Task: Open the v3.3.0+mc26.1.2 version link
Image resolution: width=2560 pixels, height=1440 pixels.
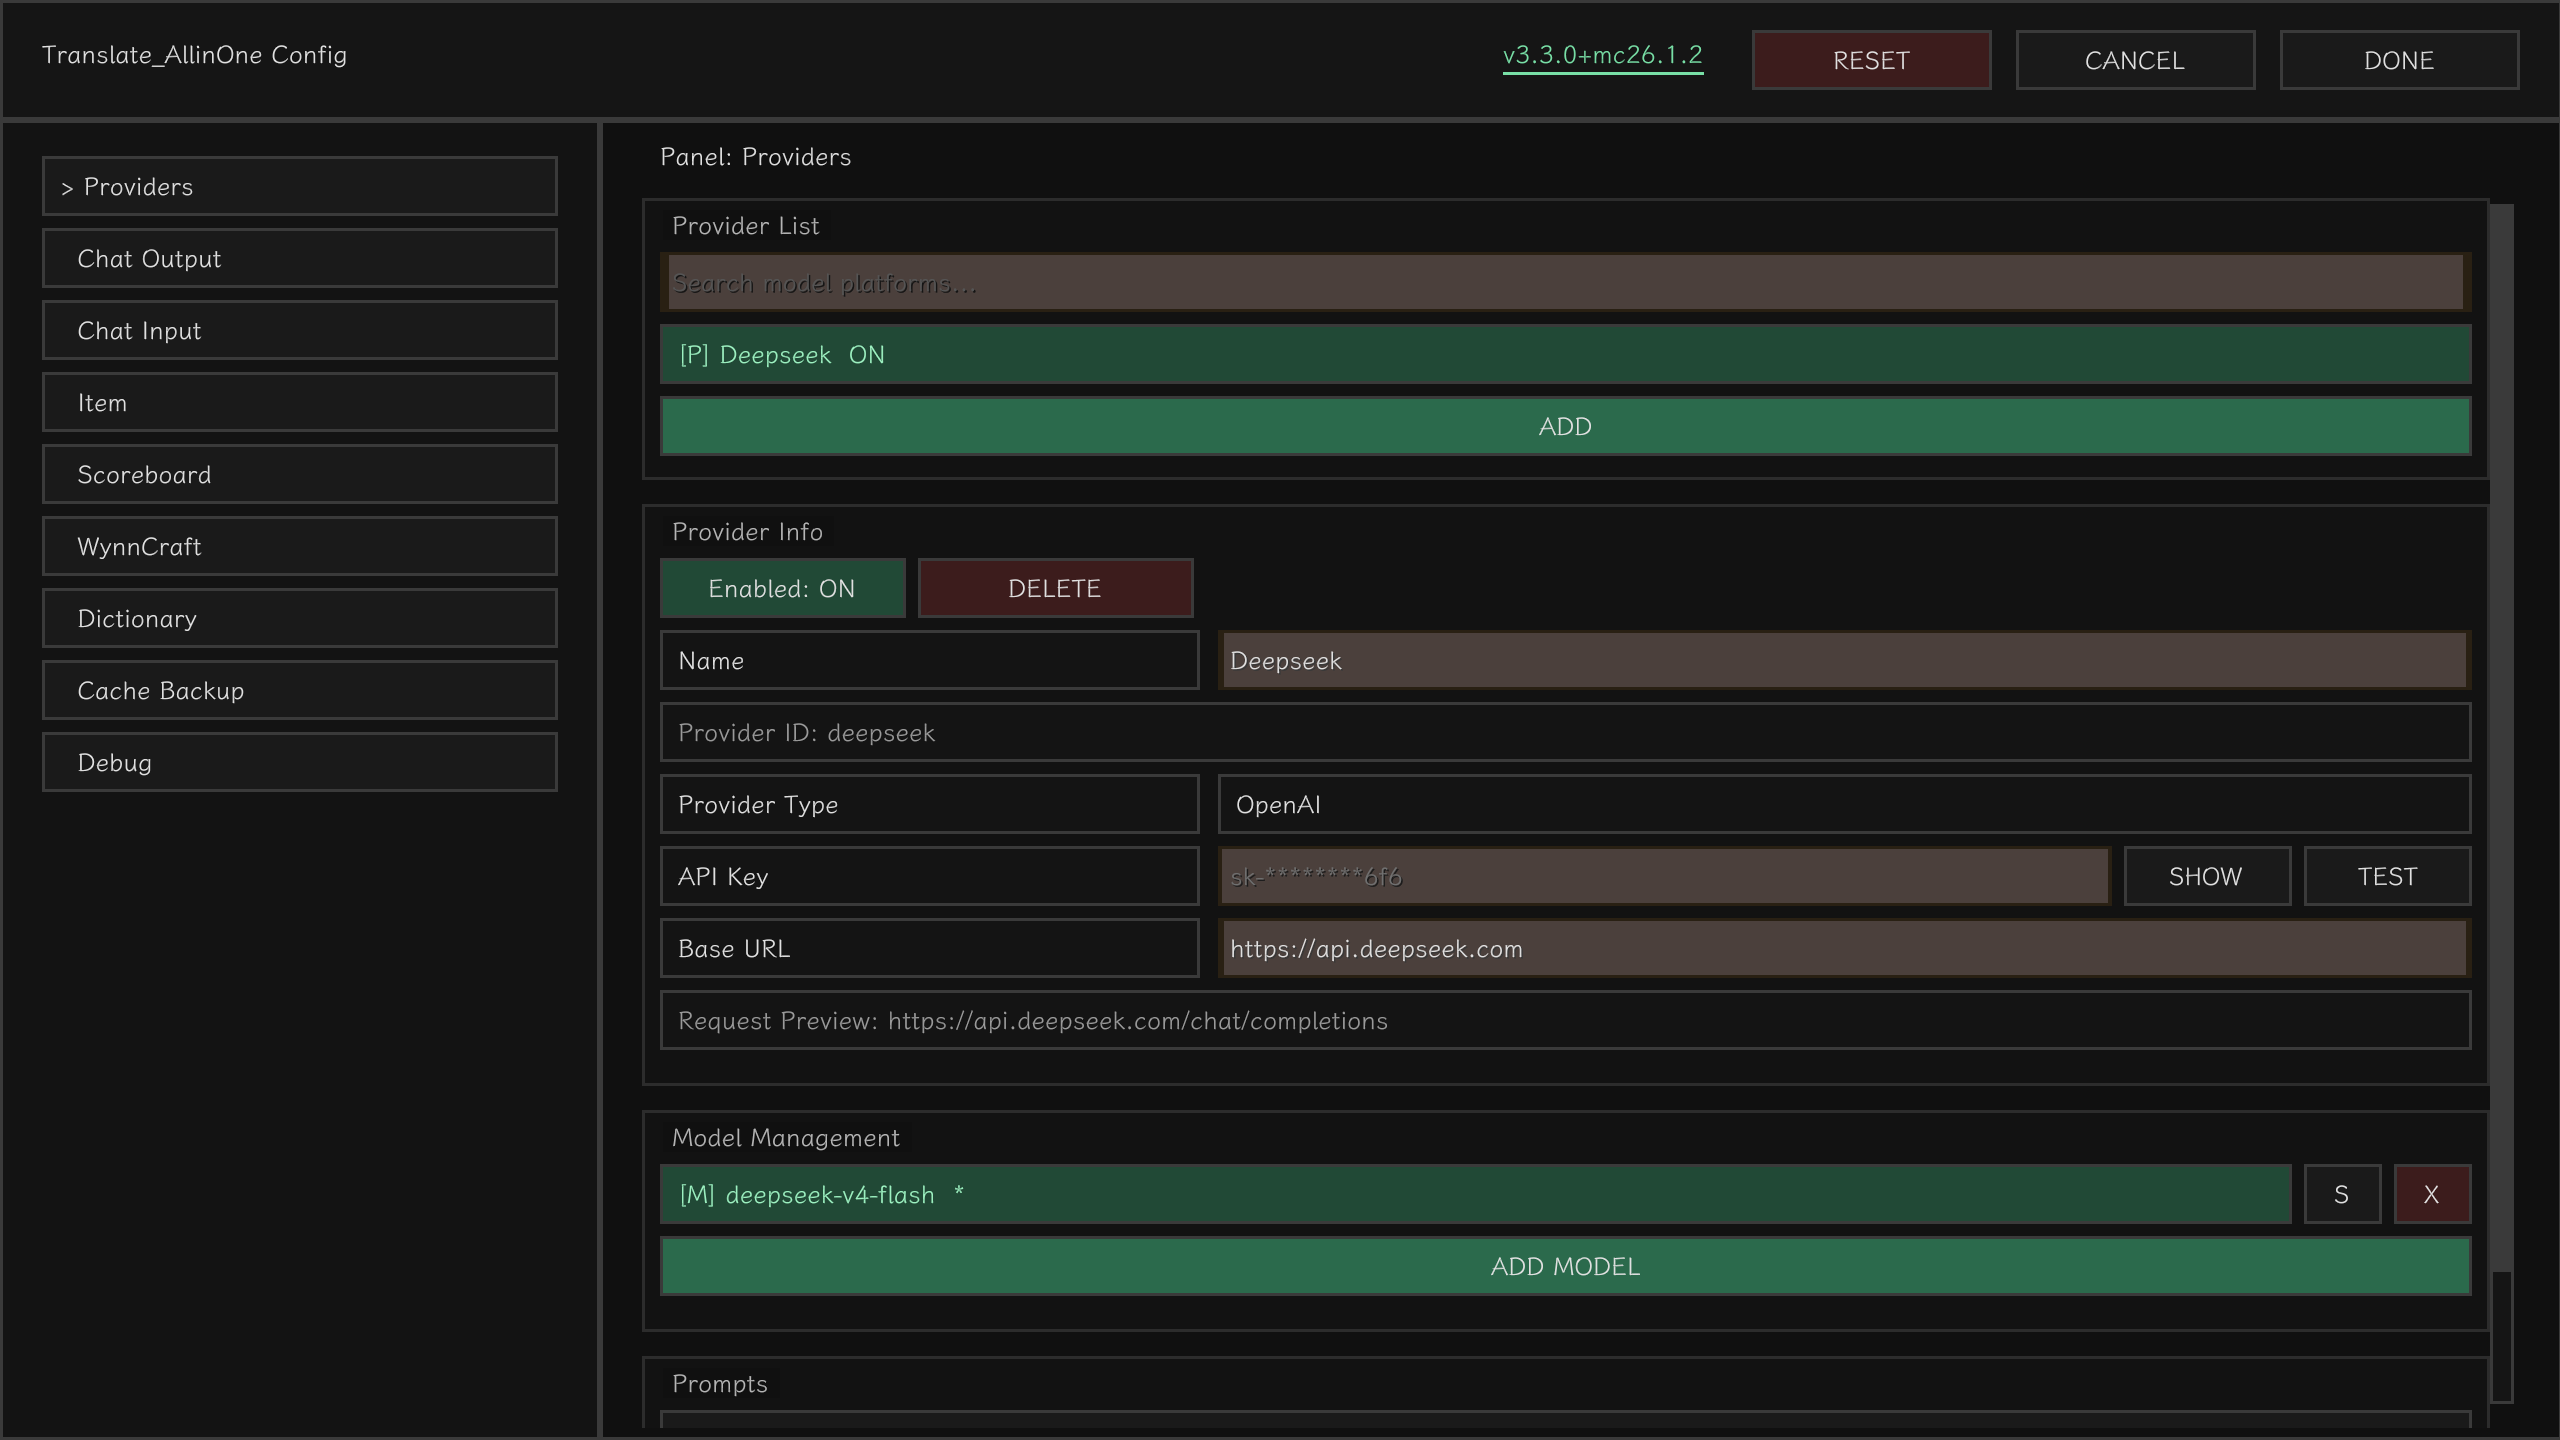Action: click(1603, 56)
